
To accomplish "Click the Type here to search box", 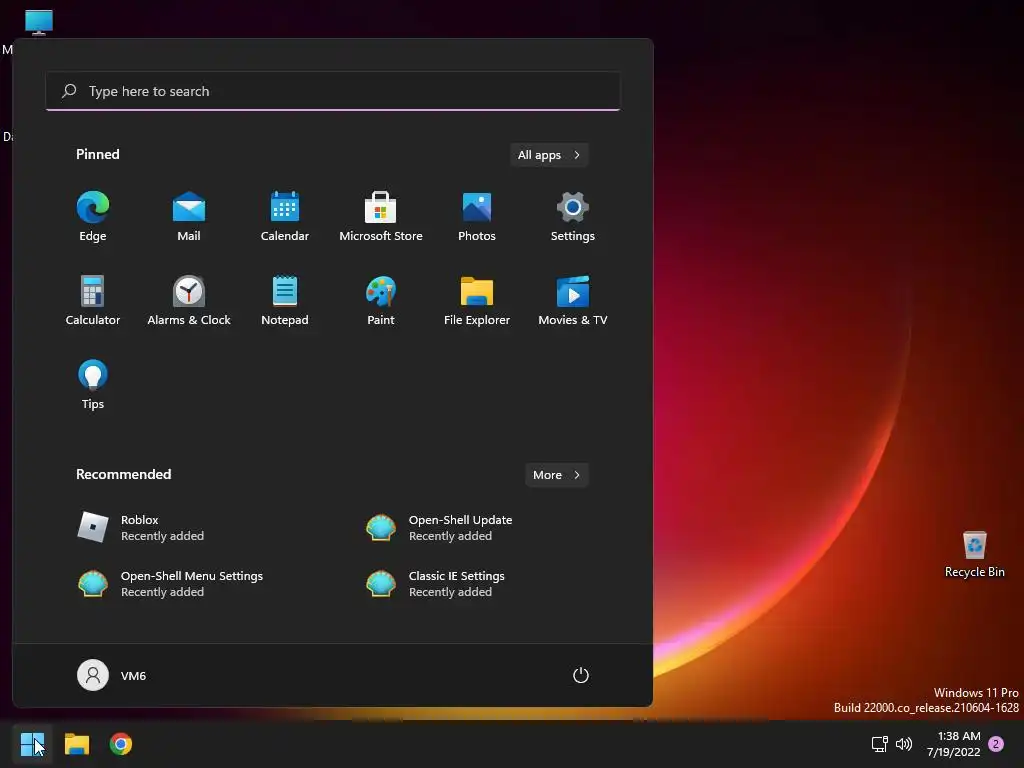I will tap(333, 91).
